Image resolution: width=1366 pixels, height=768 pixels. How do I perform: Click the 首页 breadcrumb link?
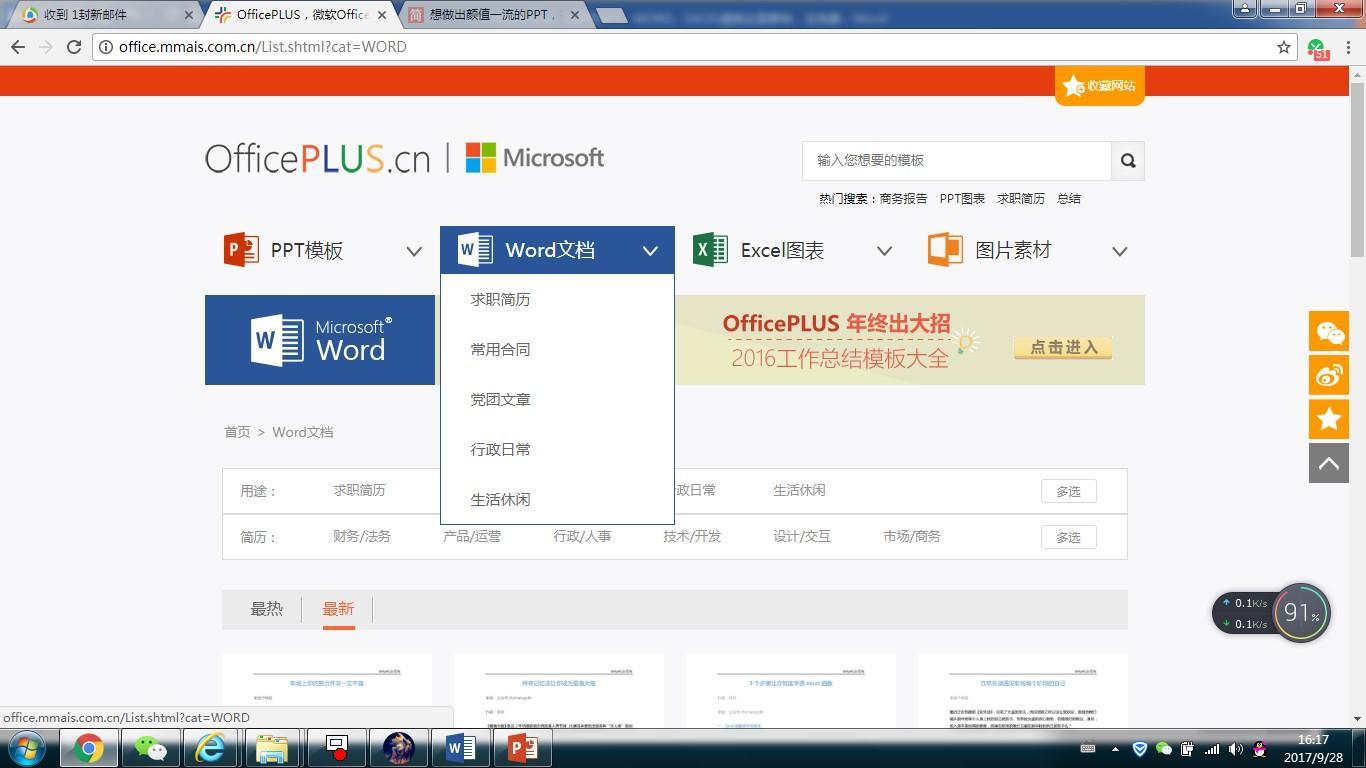click(237, 432)
